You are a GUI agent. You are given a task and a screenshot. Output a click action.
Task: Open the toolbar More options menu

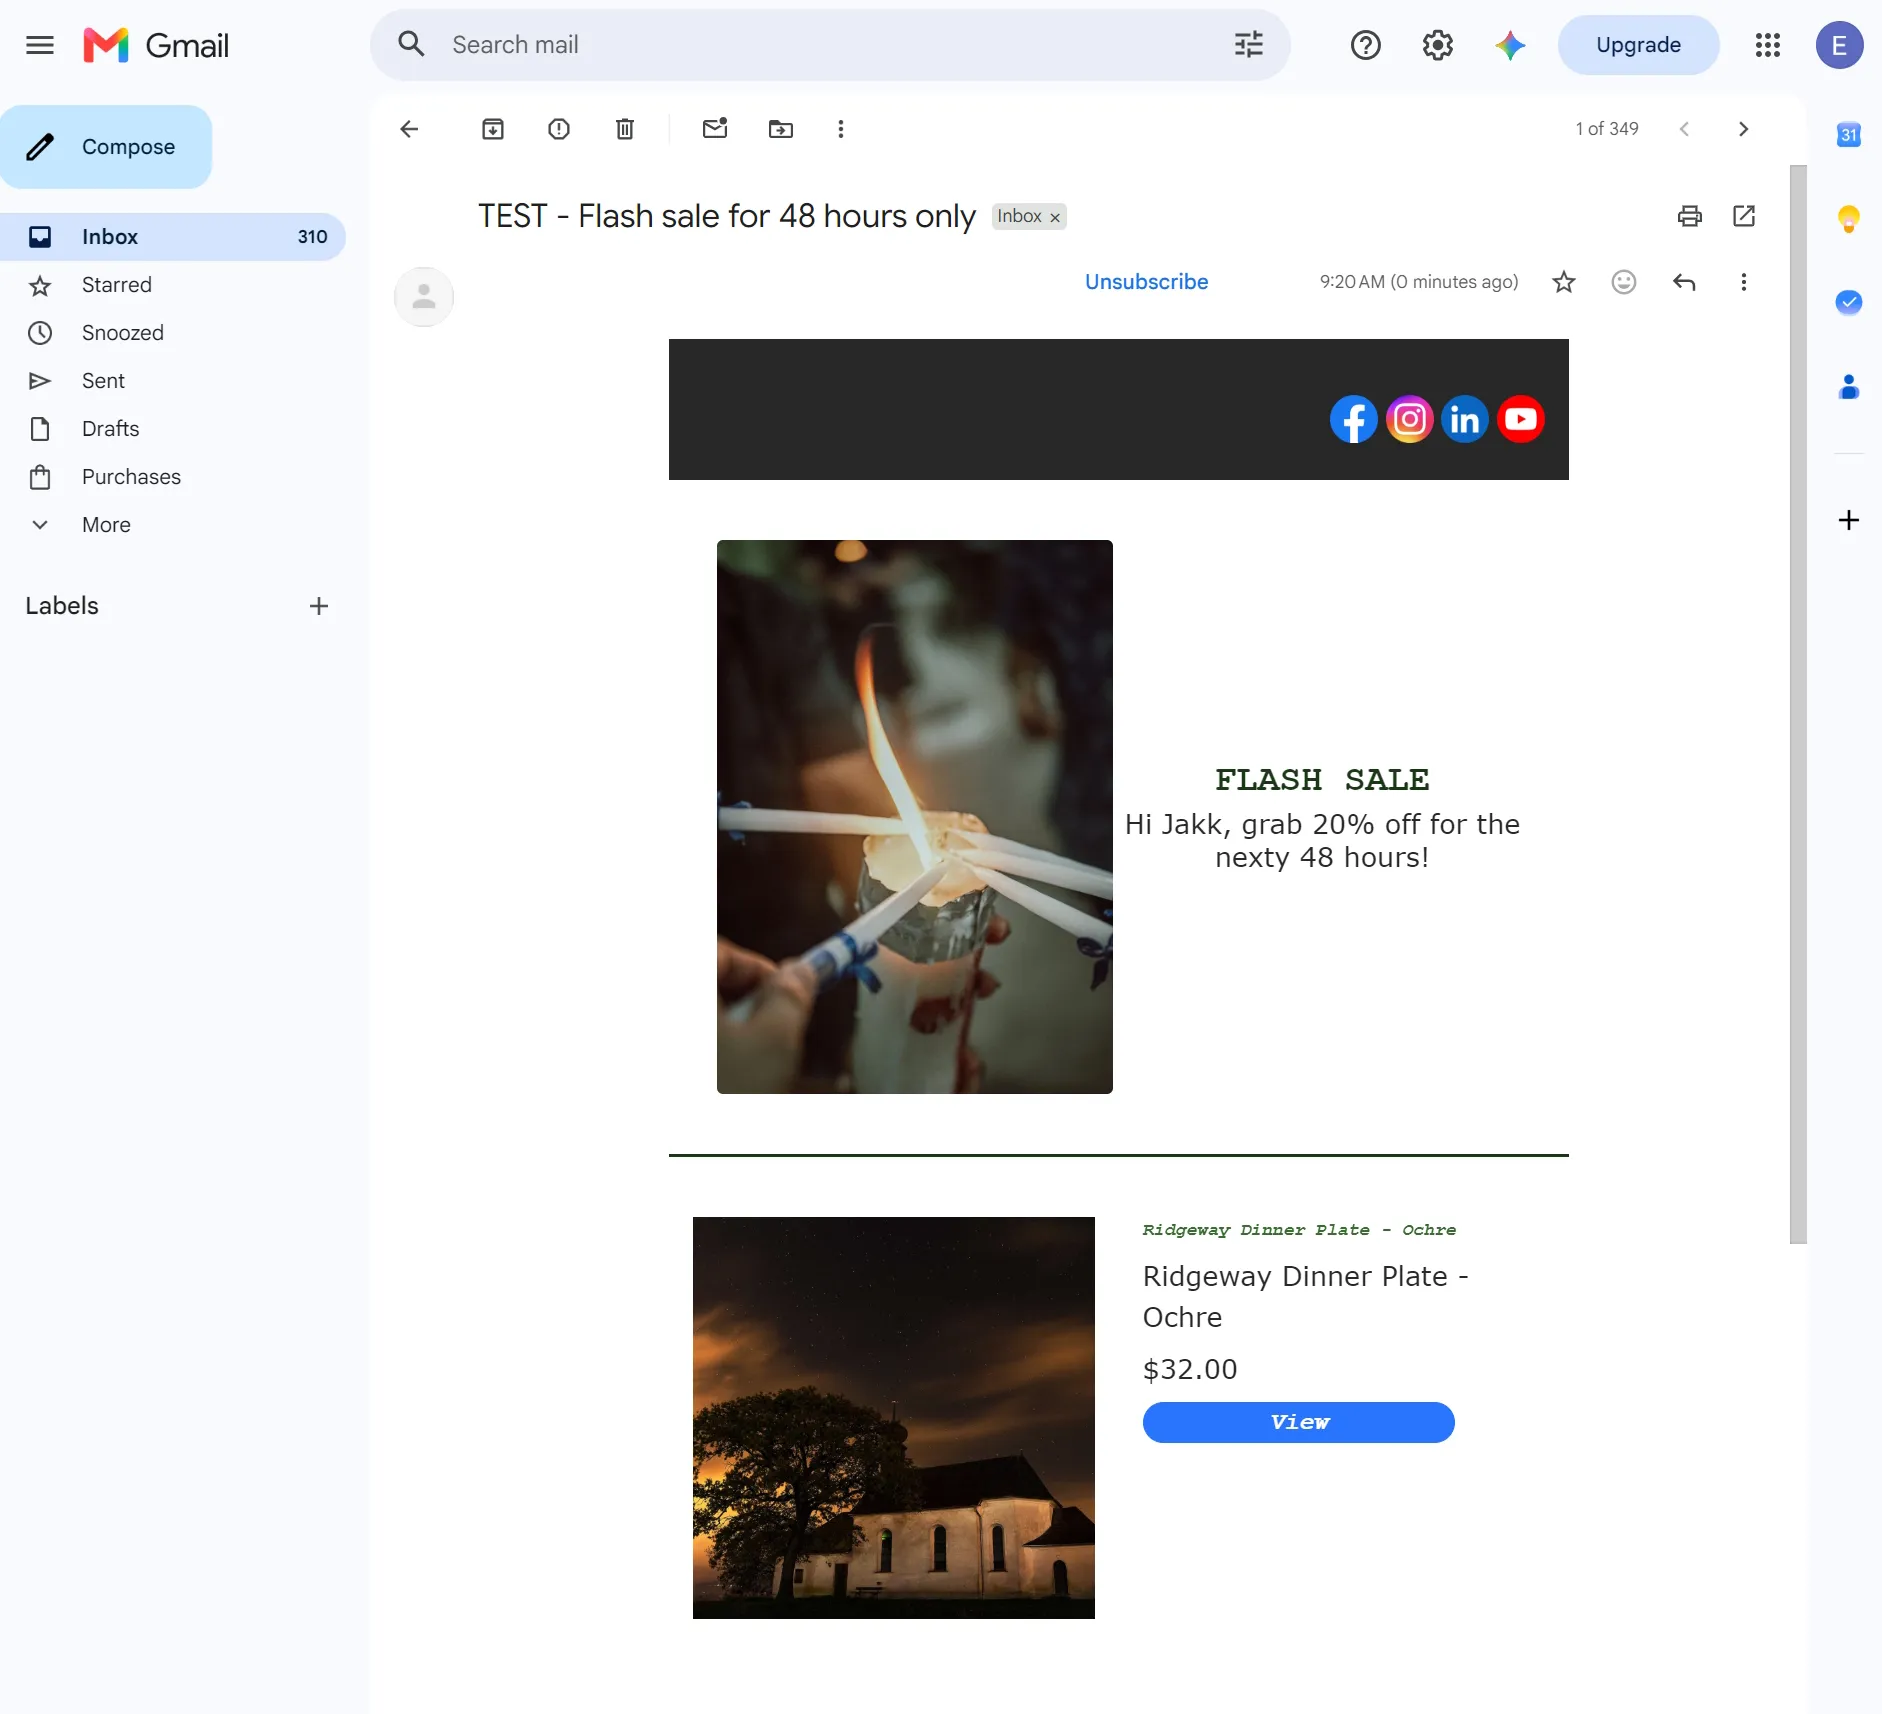(x=841, y=129)
